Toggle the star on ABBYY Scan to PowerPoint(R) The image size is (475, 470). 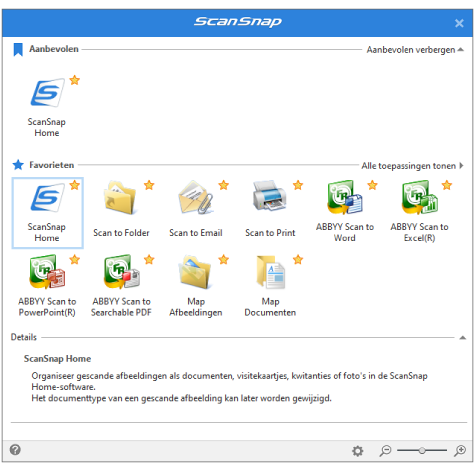[75, 259]
